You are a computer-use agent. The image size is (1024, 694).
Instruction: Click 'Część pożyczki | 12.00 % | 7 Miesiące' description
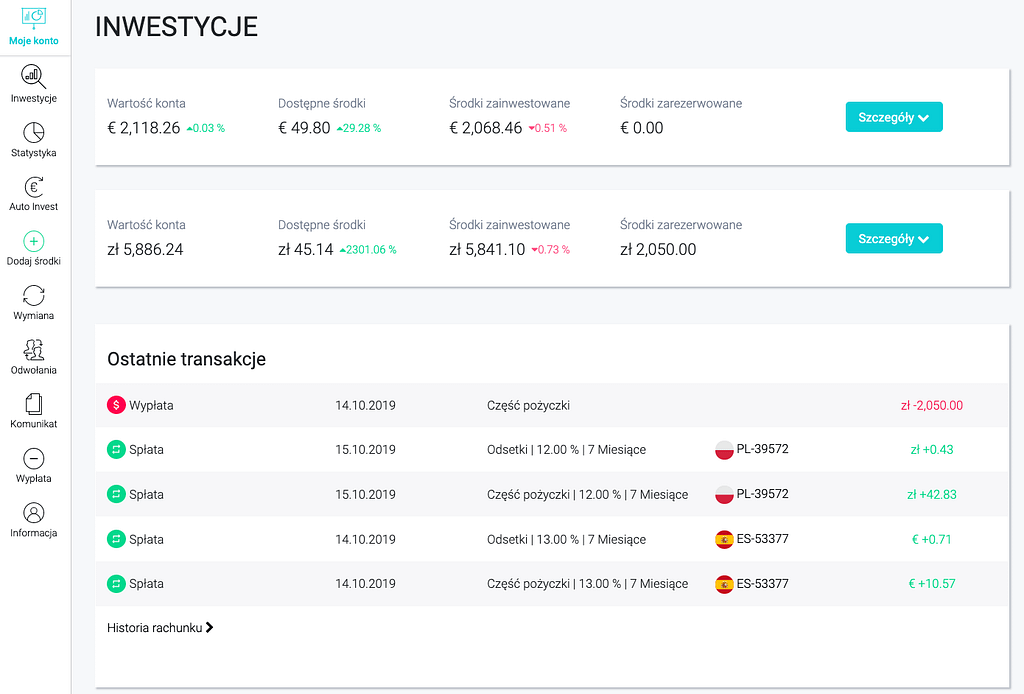[588, 495]
